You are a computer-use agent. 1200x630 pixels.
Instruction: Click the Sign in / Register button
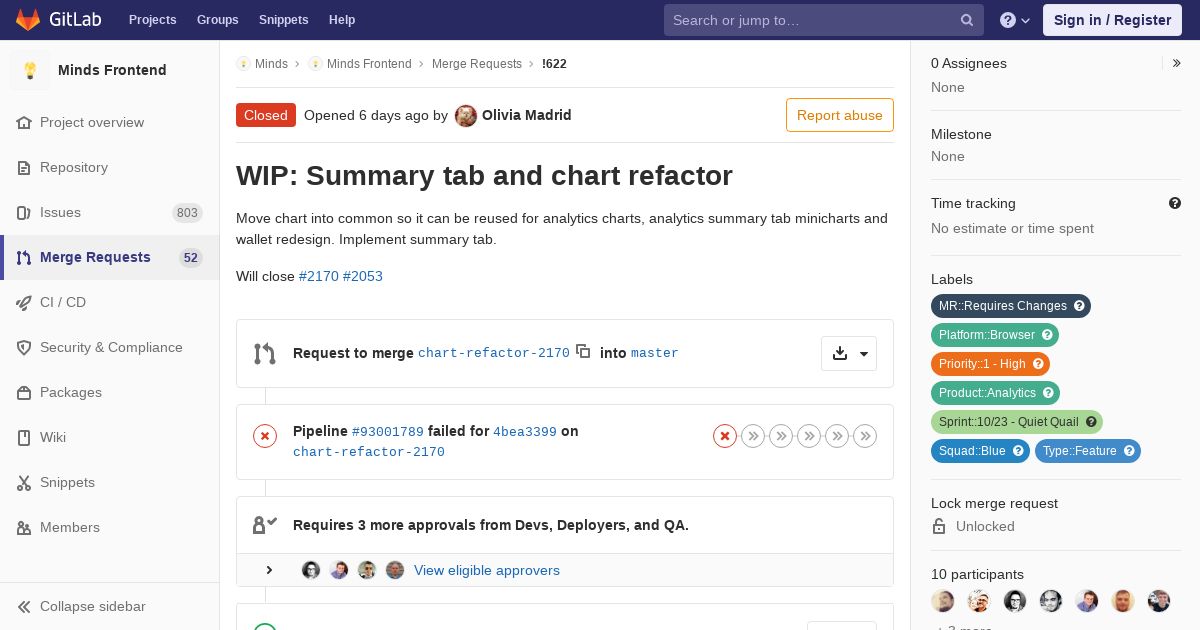[1112, 20]
